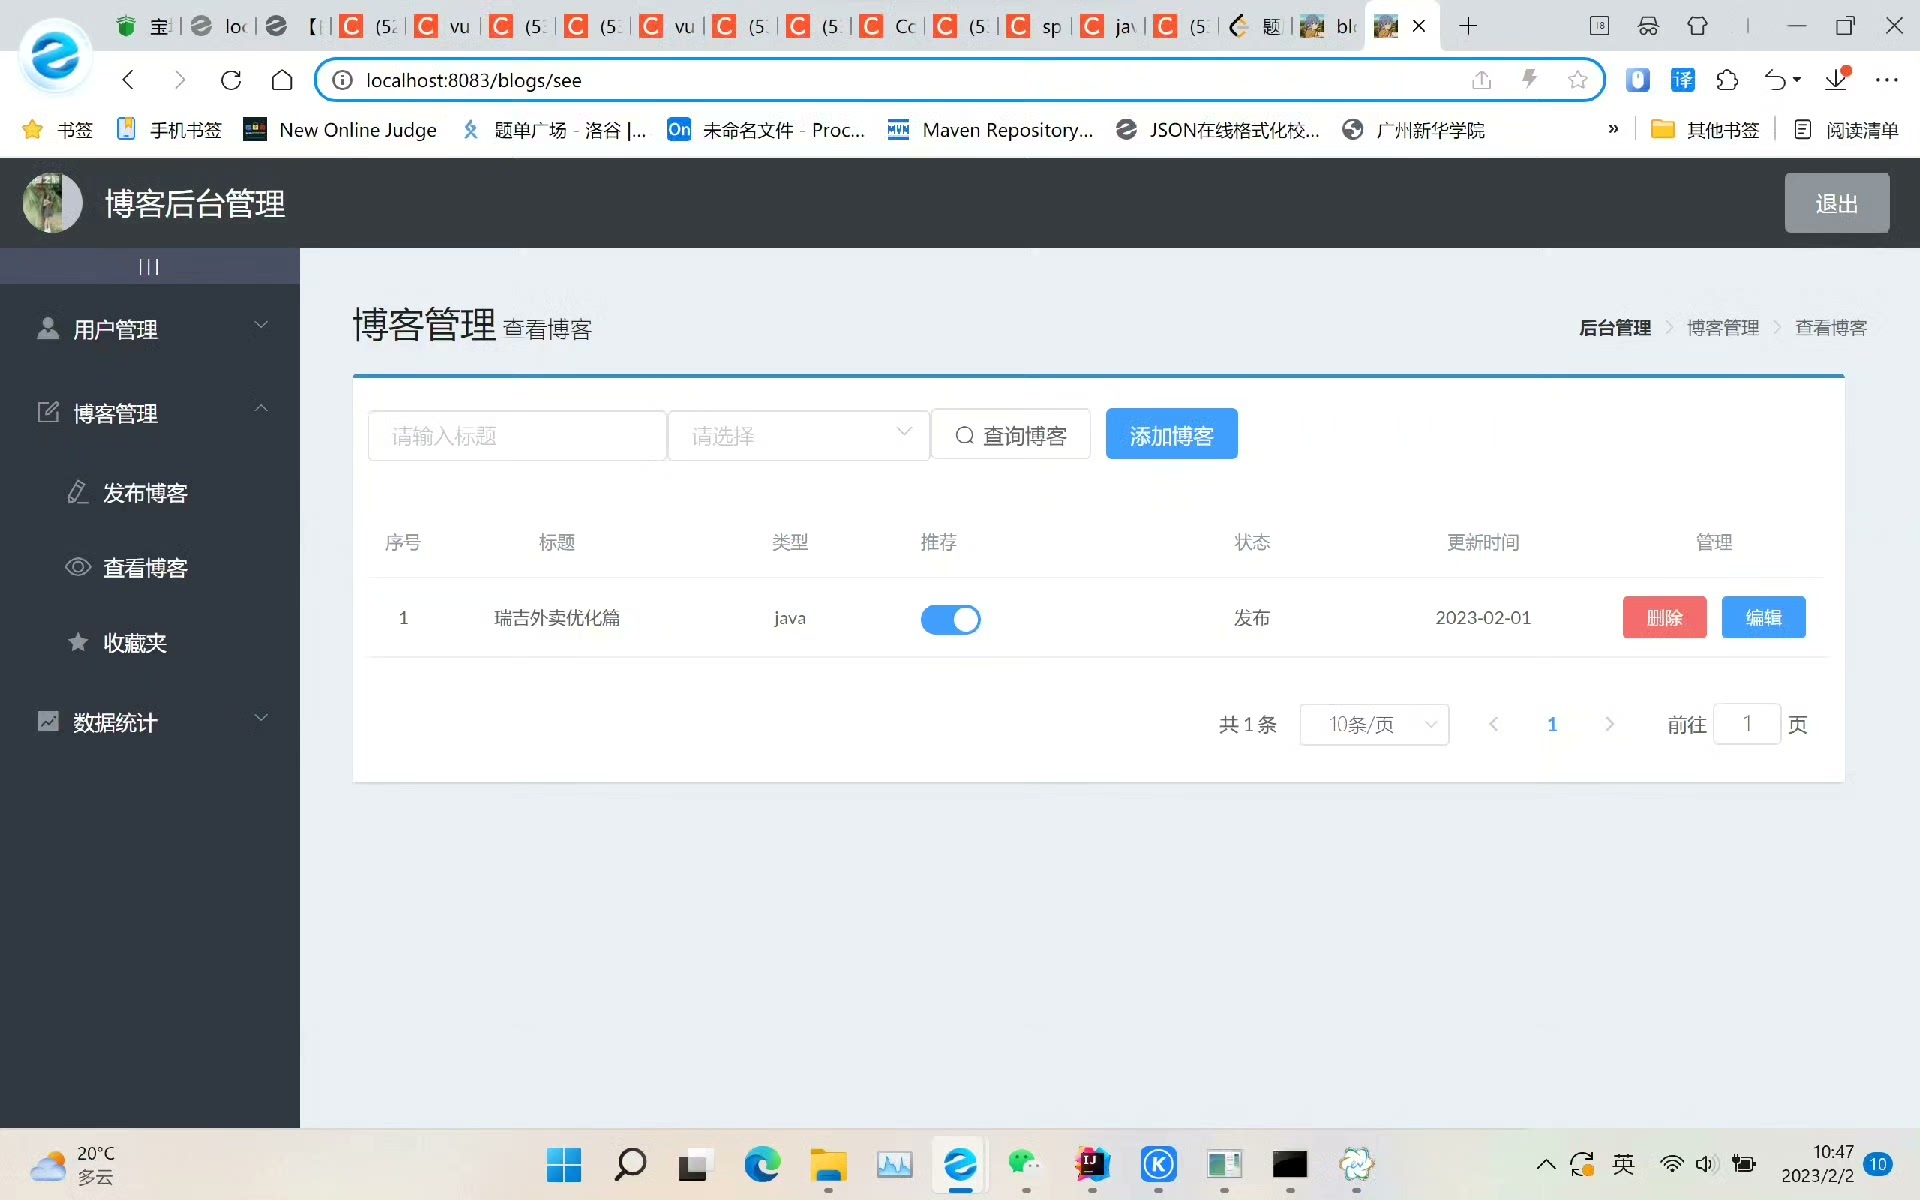Image resolution: width=1920 pixels, height=1200 pixels.
Task: Click the admin avatar in the header
Action: pos(52,203)
